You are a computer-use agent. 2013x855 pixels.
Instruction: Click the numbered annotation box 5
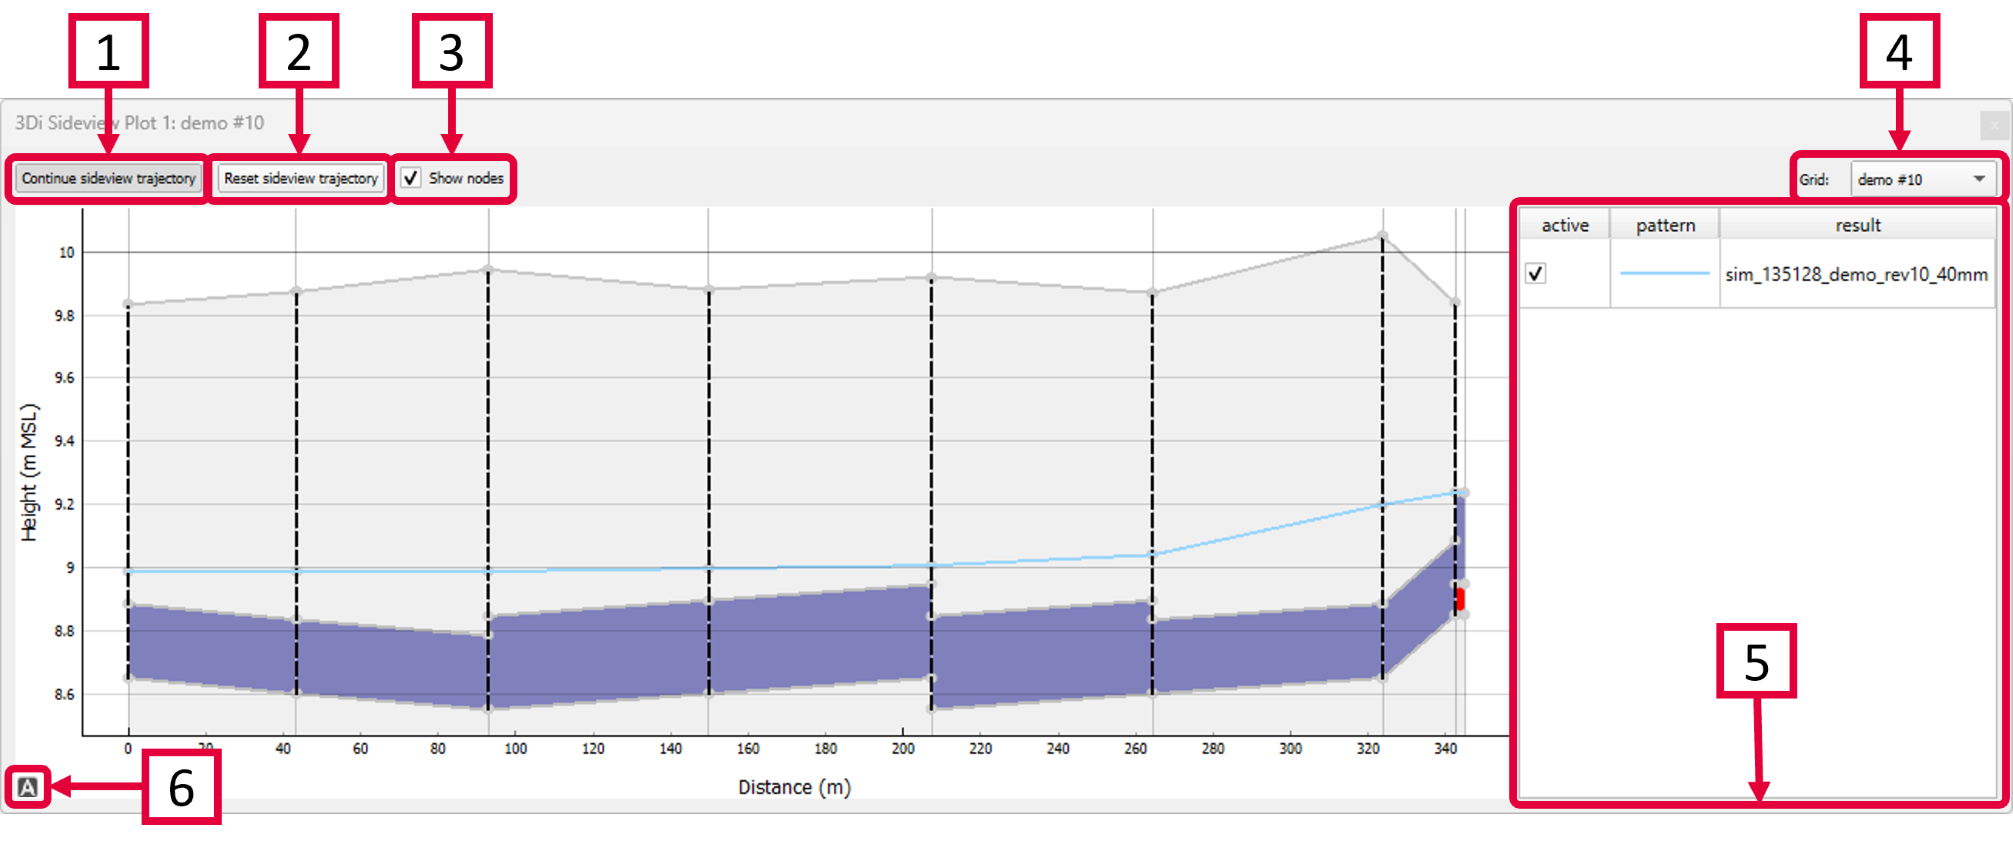(1756, 661)
